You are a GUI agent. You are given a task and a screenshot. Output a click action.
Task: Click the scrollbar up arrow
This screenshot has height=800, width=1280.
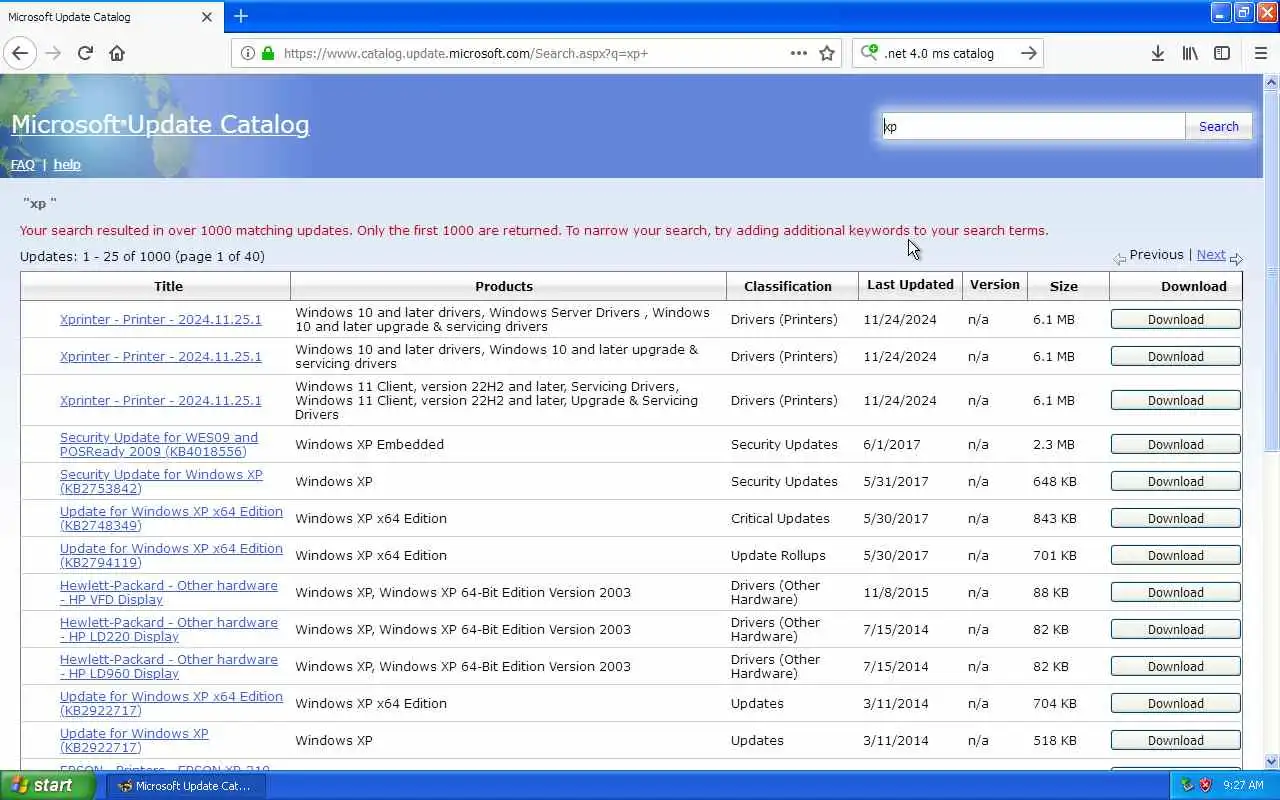[1272, 82]
